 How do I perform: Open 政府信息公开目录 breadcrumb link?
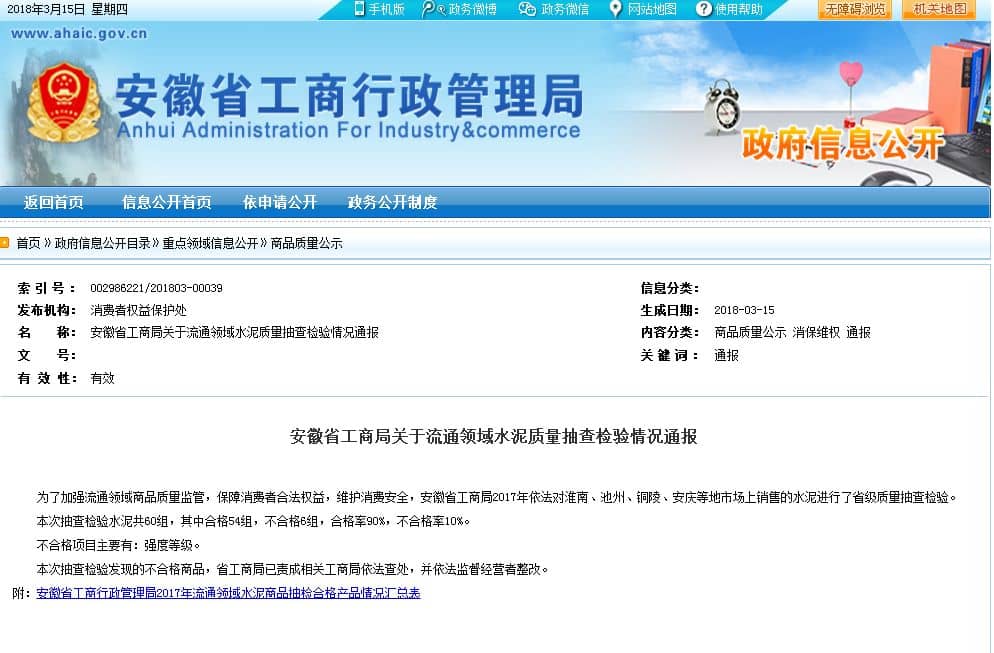pyautogui.click(x=103, y=243)
